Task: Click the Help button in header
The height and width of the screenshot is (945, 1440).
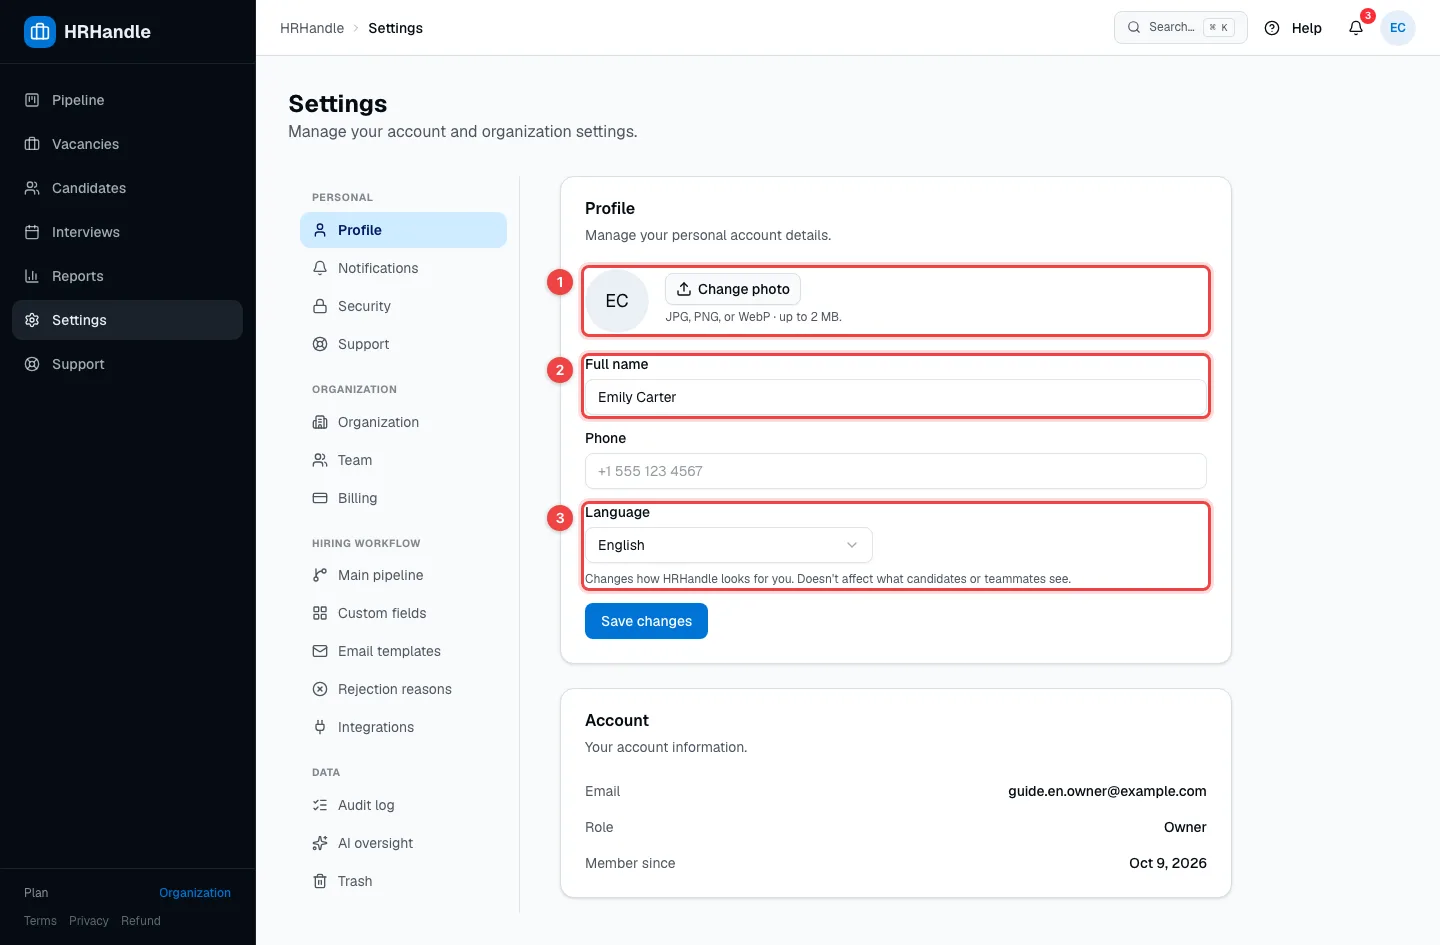Action: coord(1293,28)
